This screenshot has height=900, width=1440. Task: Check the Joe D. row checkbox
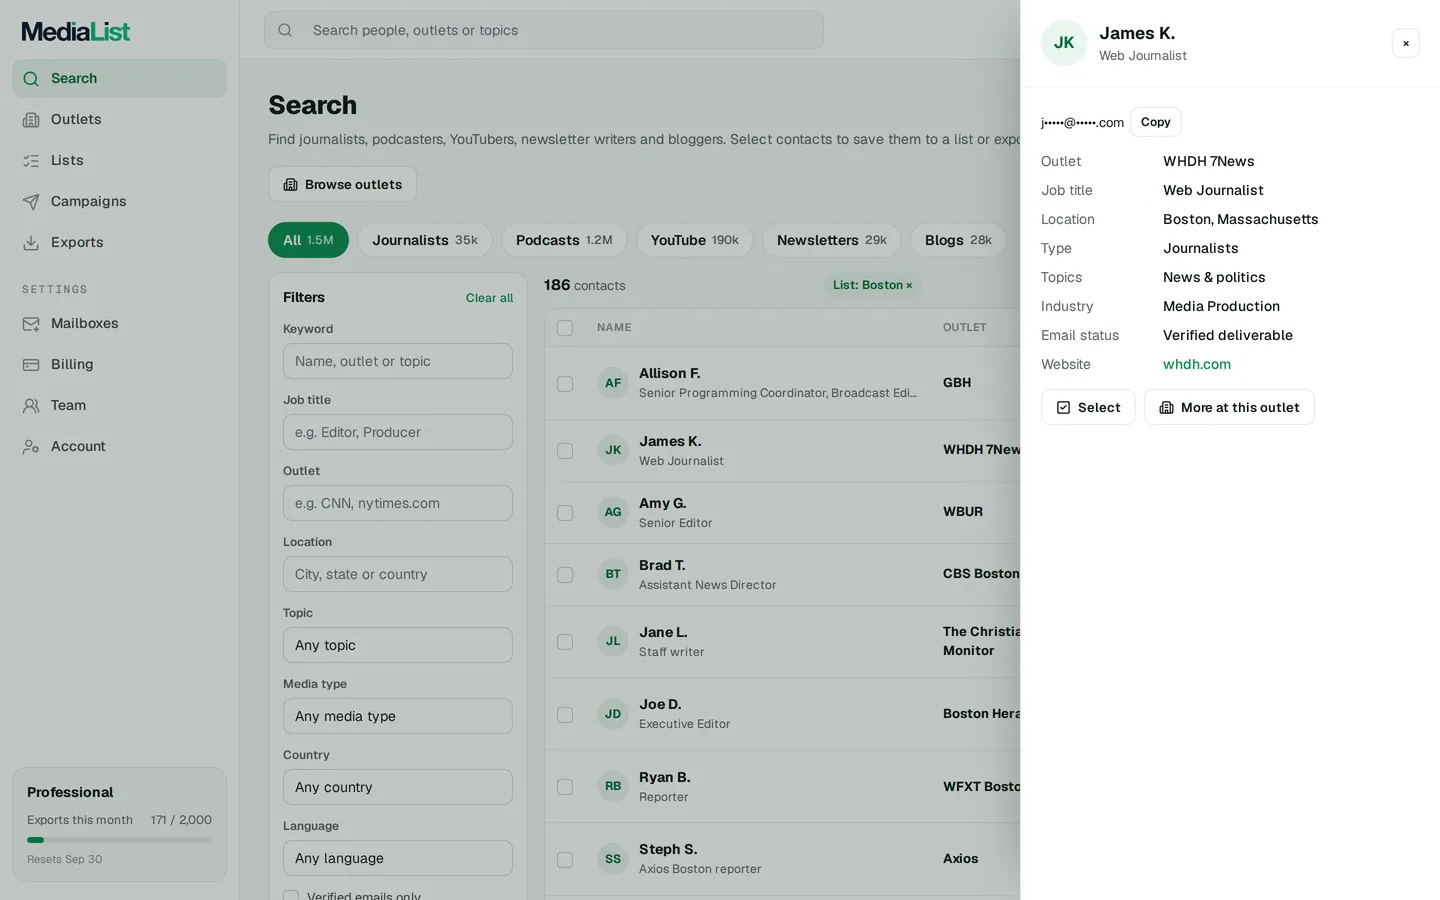tap(565, 715)
